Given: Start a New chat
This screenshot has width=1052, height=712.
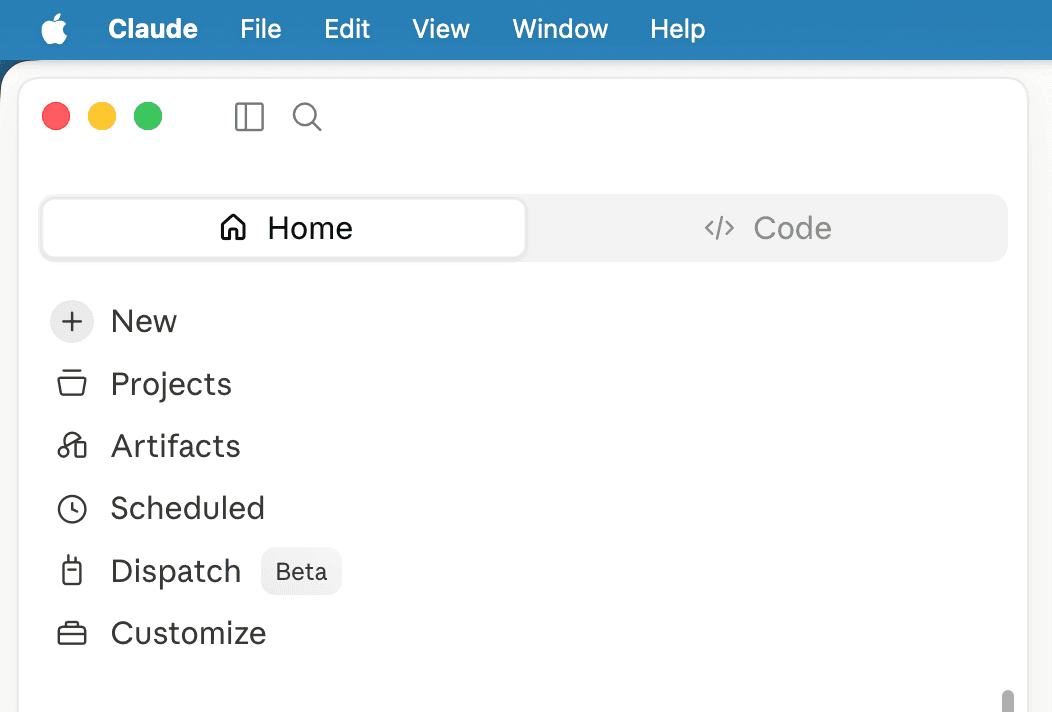Looking at the screenshot, I should pos(144,321).
